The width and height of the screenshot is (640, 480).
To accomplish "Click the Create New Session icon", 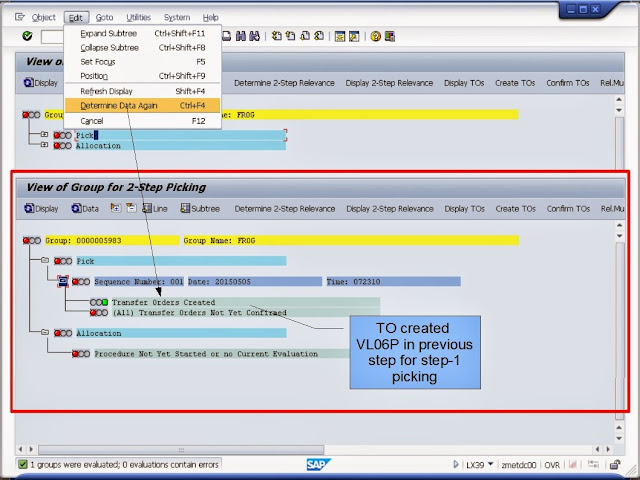I will [340, 36].
